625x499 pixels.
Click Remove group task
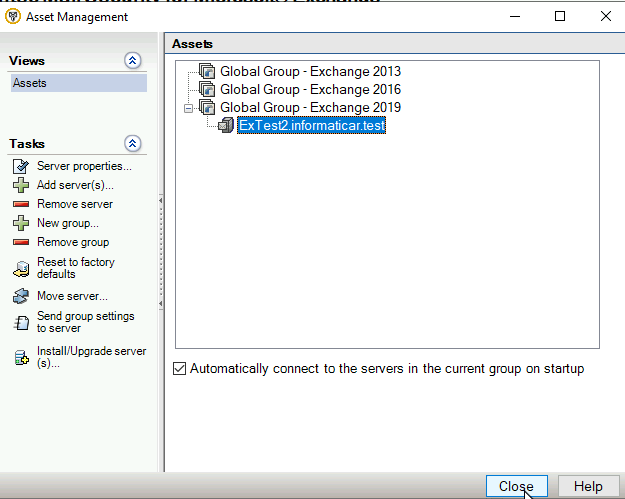point(73,242)
